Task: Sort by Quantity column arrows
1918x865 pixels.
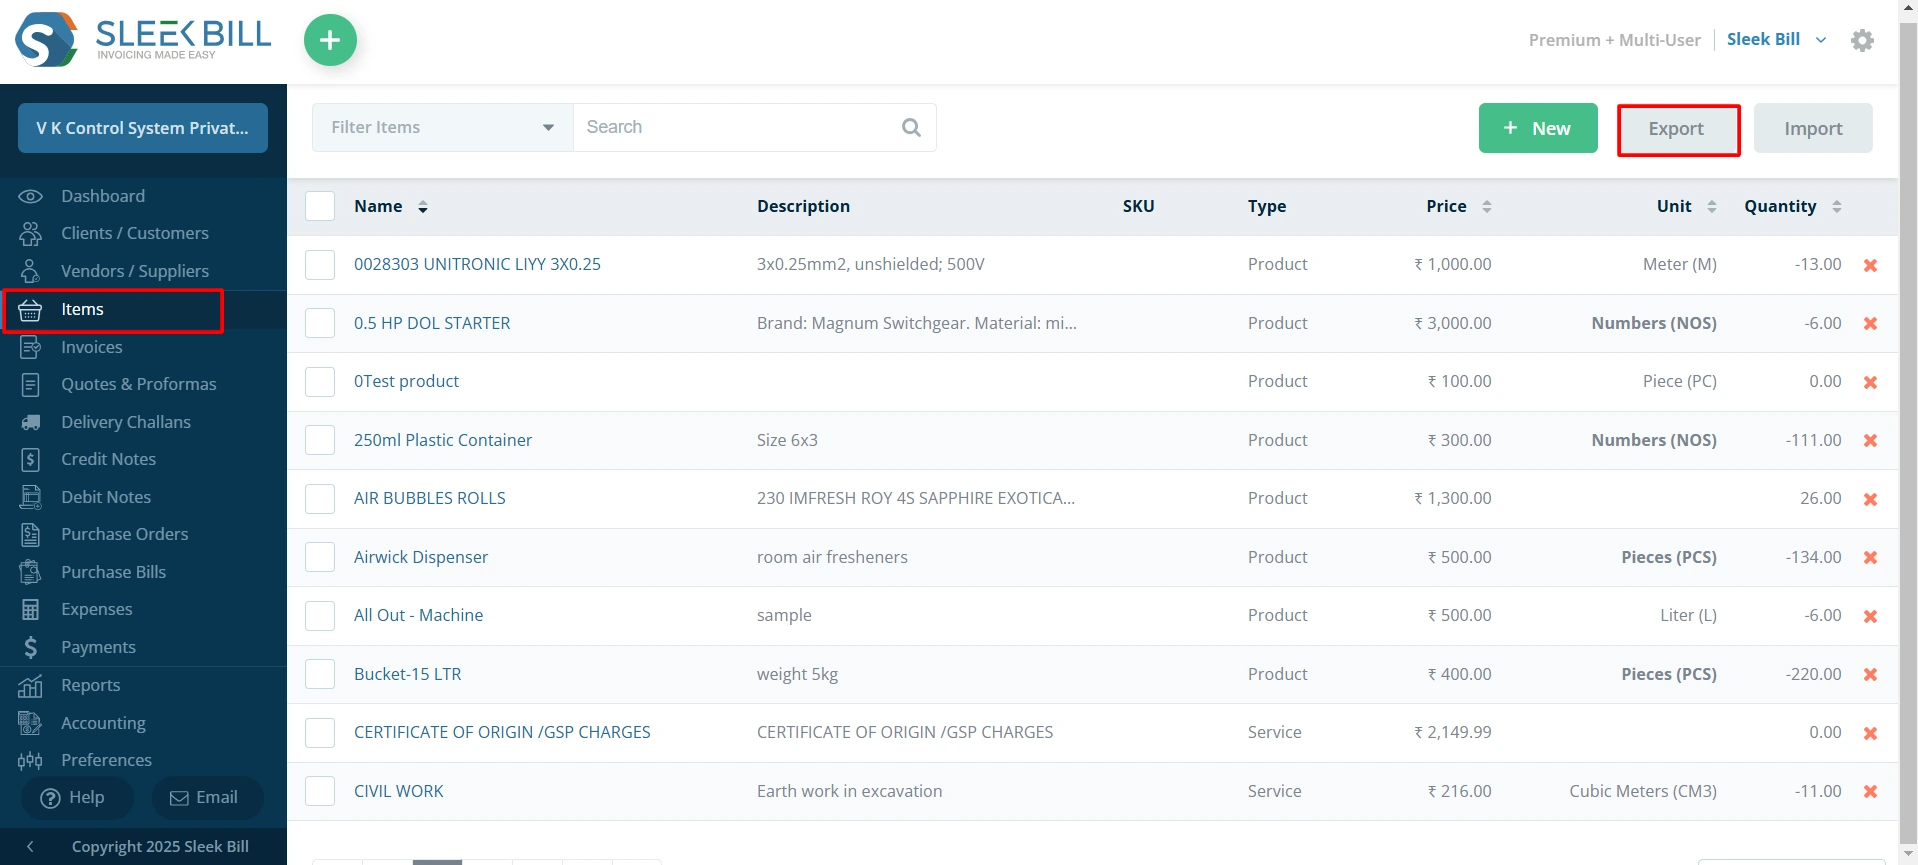Action: coord(1837,207)
